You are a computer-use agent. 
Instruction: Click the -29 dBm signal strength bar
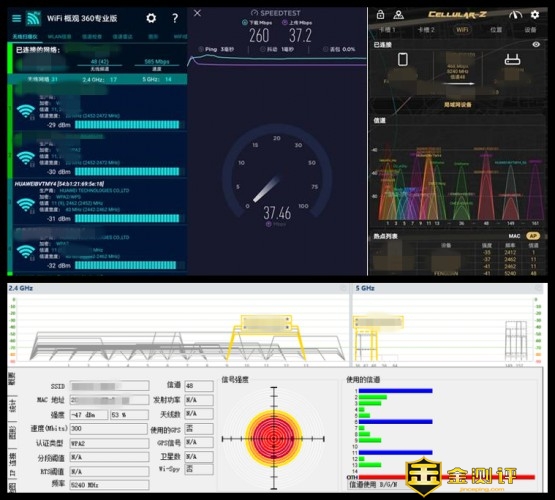pyautogui.click(x=127, y=125)
